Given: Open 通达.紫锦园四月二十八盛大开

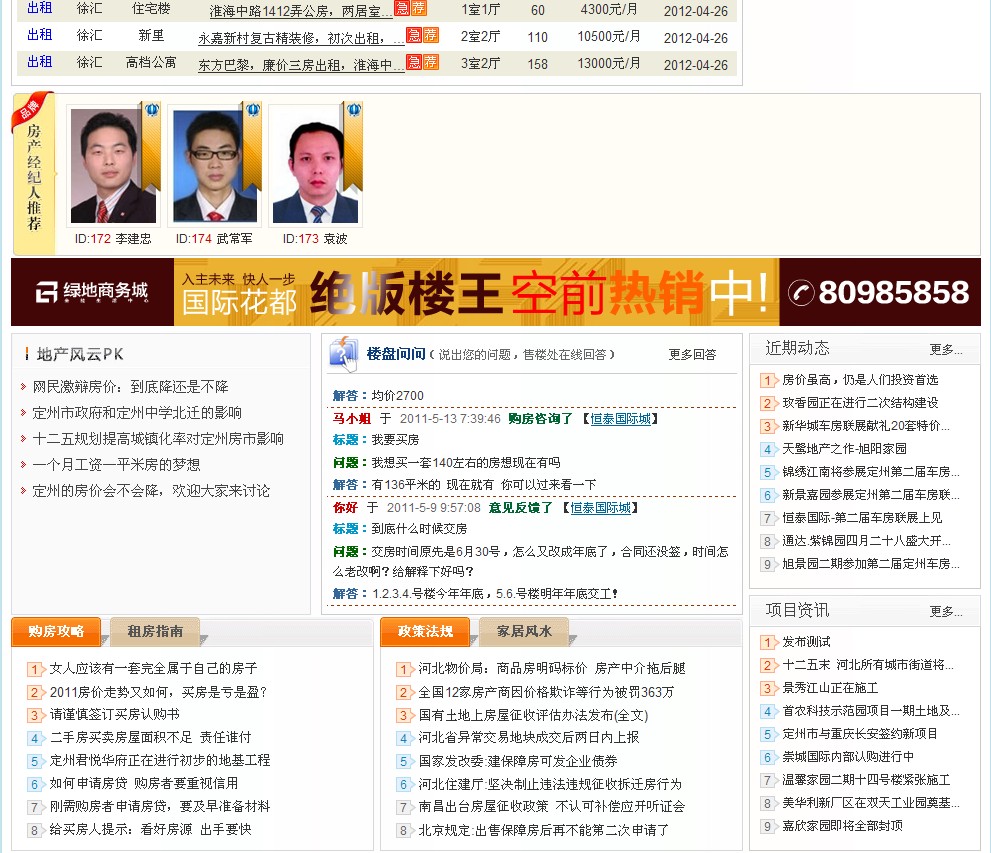Looking at the screenshot, I should pyautogui.click(x=866, y=541).
